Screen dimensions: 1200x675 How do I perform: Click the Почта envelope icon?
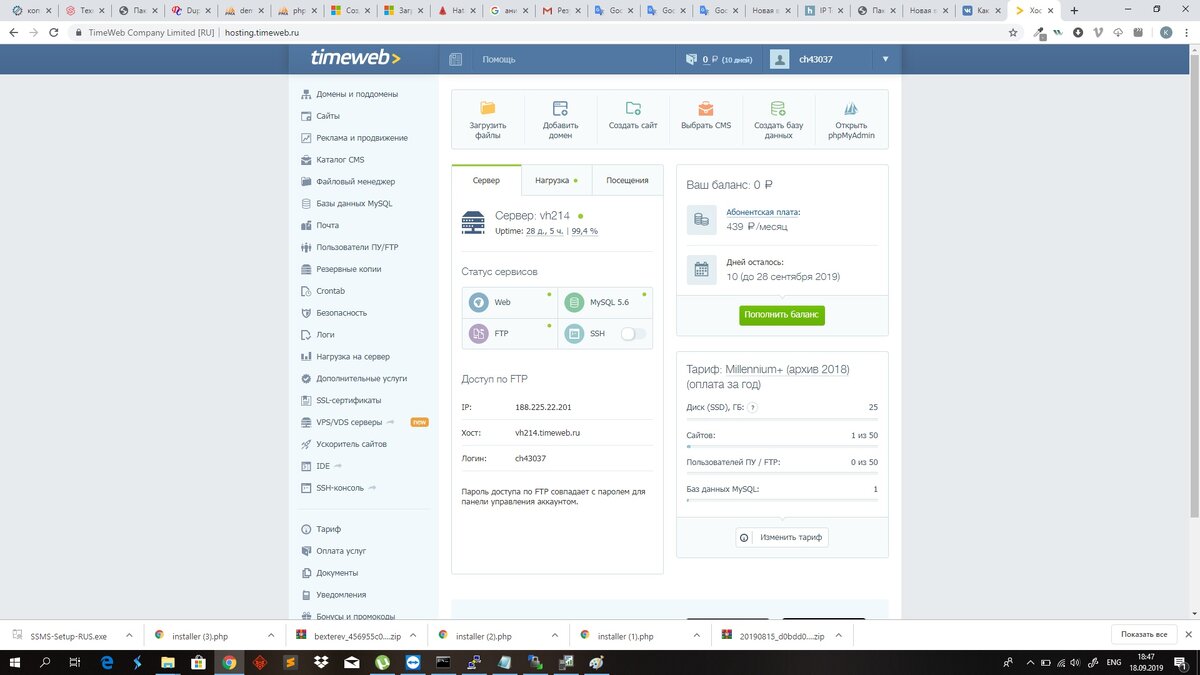(307, 225)
